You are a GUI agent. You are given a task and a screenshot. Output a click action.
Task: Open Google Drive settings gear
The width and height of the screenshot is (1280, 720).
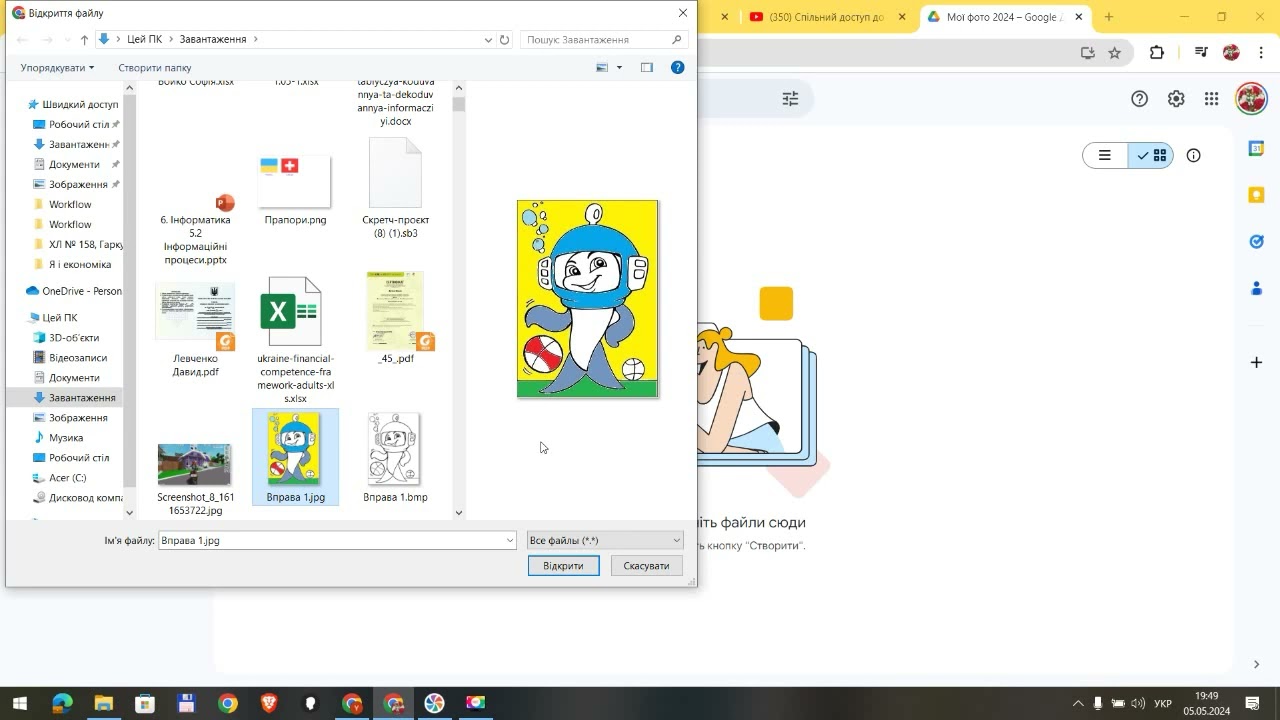tap(1176, 99)
